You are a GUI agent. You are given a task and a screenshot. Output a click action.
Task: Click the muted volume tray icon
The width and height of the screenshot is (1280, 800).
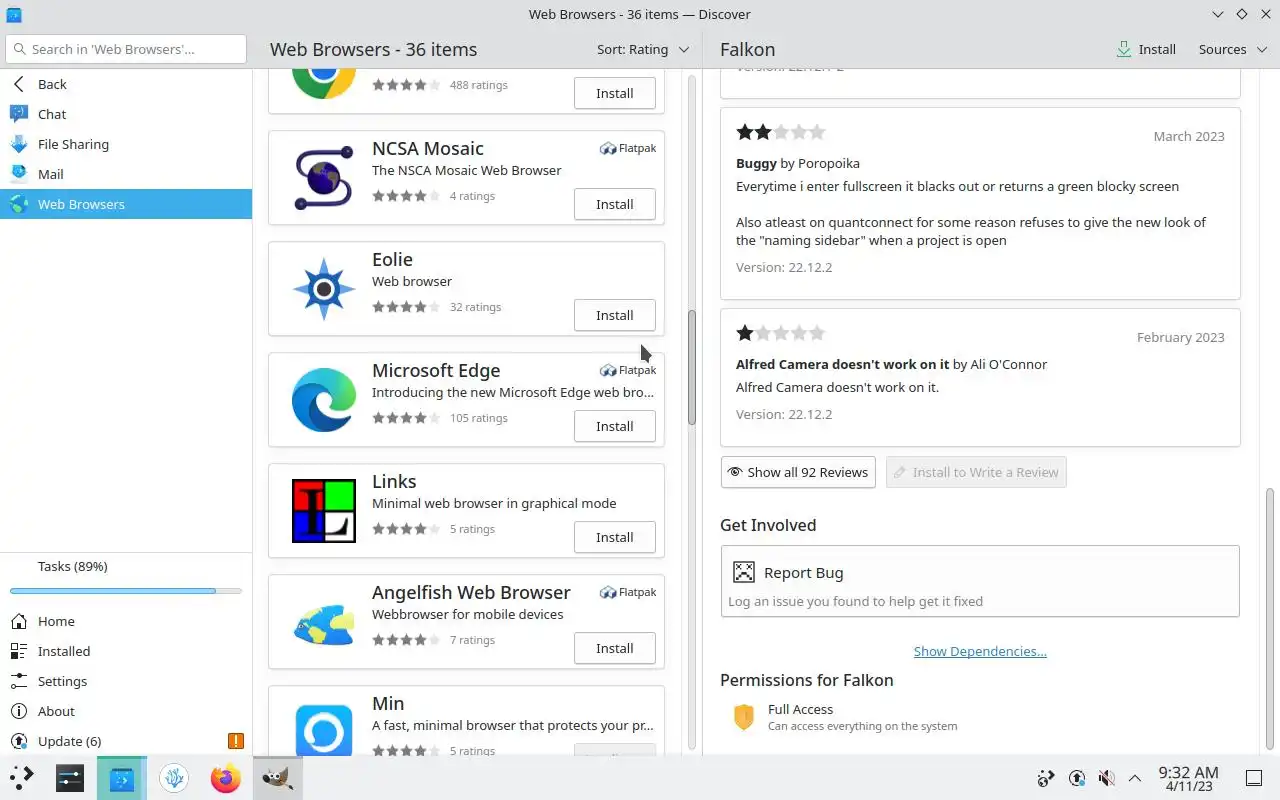coord(1106,778)
